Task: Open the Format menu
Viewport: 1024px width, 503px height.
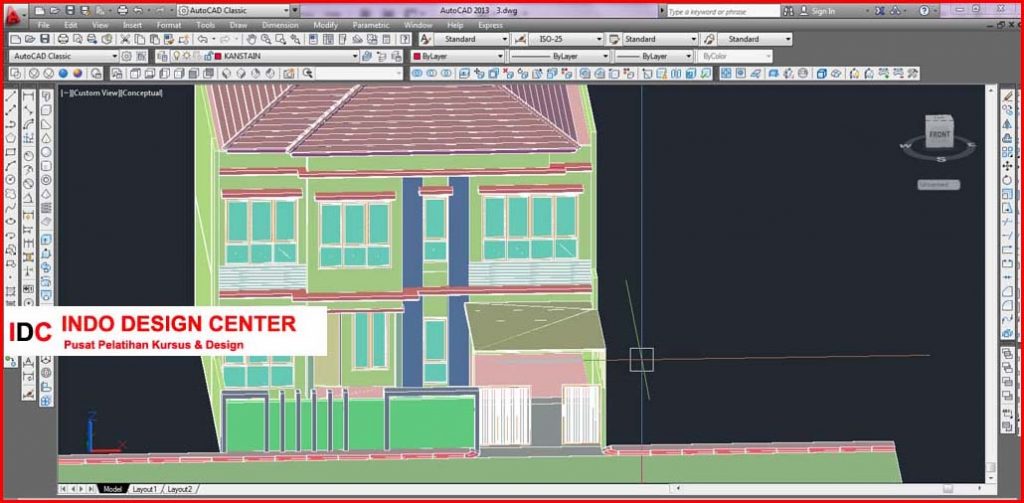Action: [x=168, y=25]
